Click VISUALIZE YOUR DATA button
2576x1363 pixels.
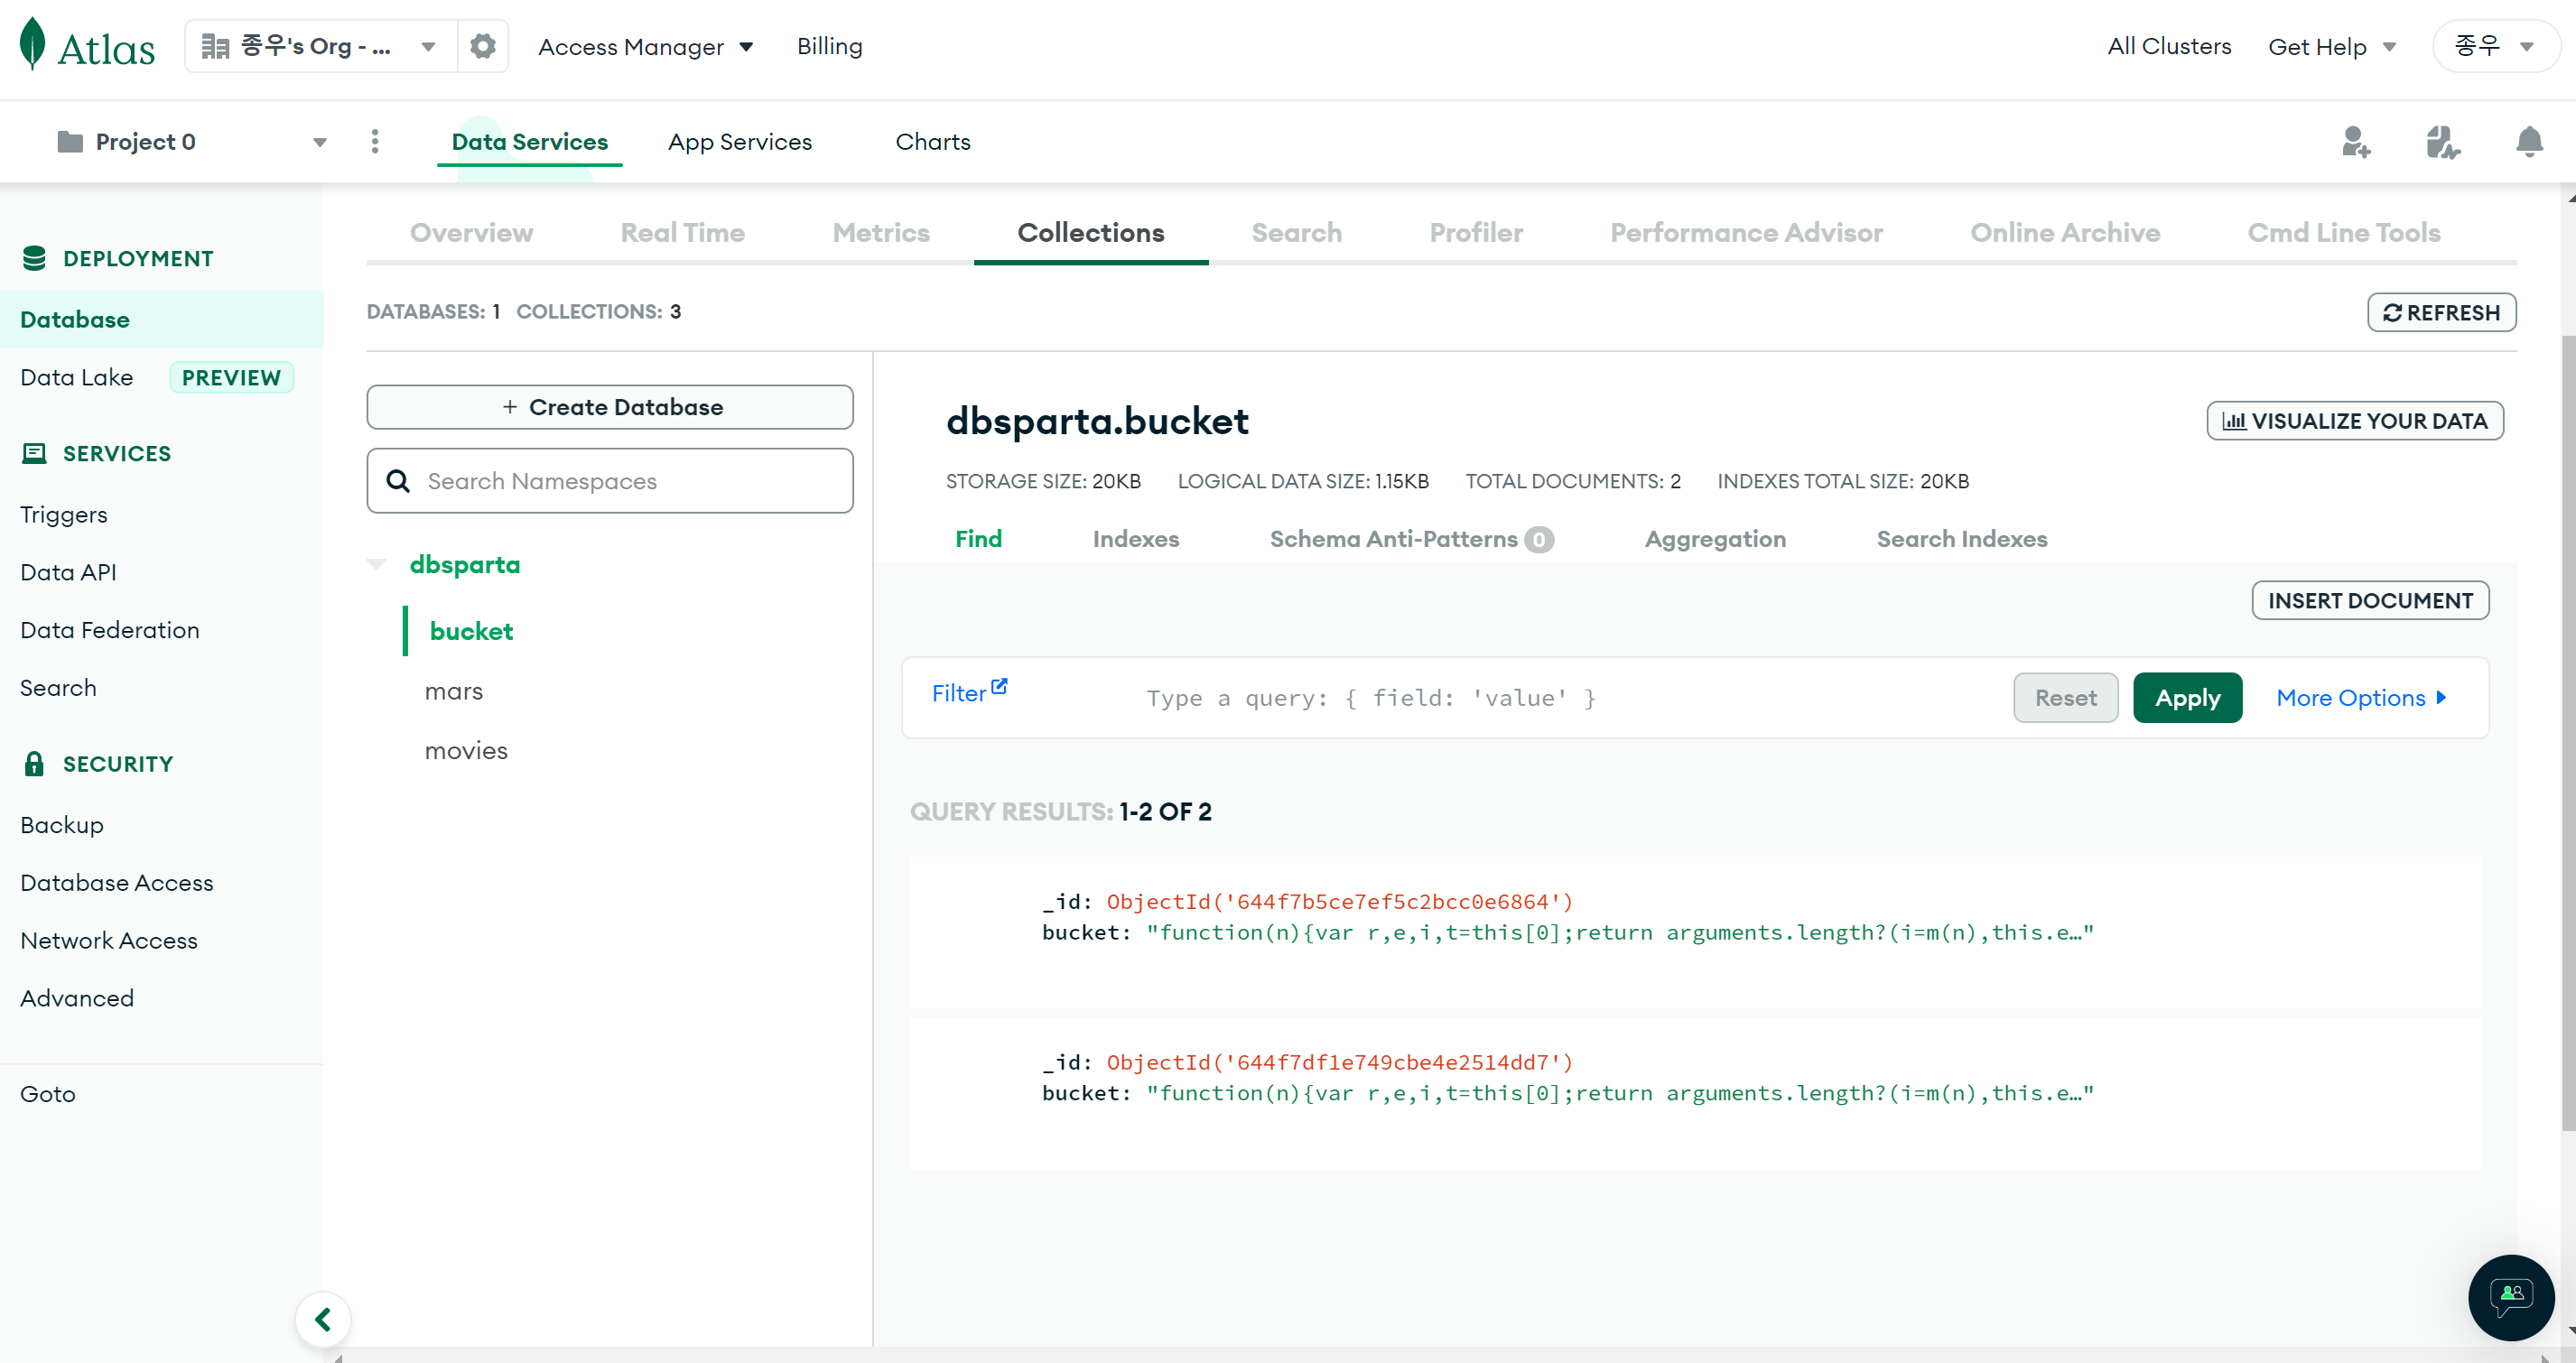(x=2355, y=421)
